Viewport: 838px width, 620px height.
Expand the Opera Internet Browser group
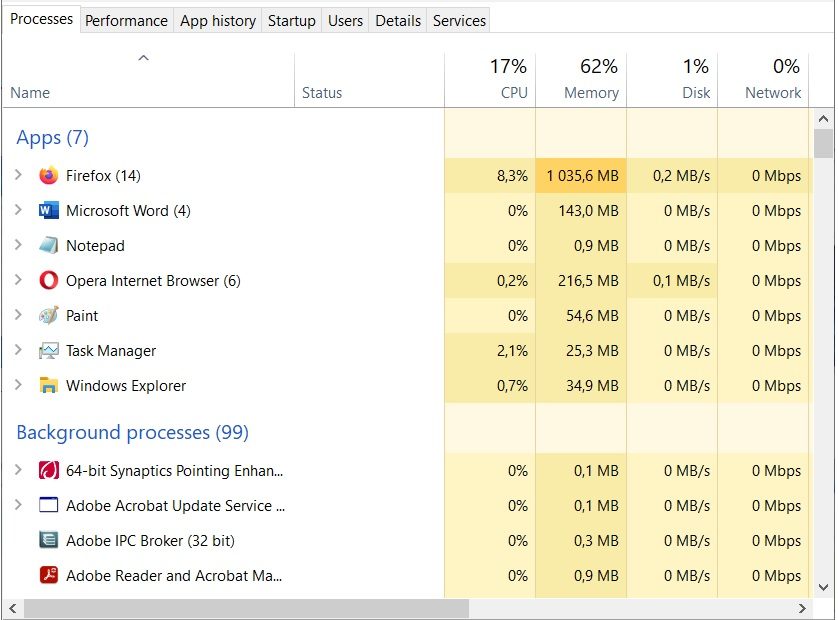[18, 281]
